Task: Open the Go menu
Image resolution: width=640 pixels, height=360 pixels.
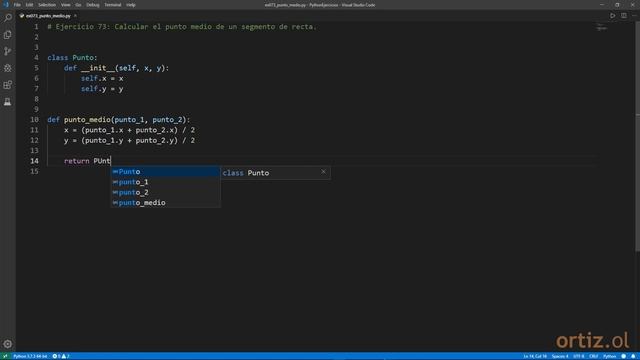Action: pyautogui.click(x=78, y=5)
